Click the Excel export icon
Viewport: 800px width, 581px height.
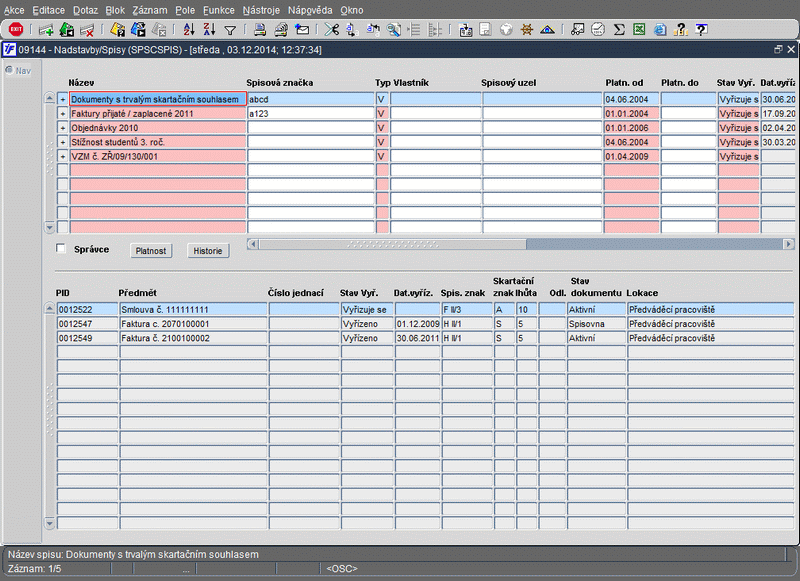[640, 30]
